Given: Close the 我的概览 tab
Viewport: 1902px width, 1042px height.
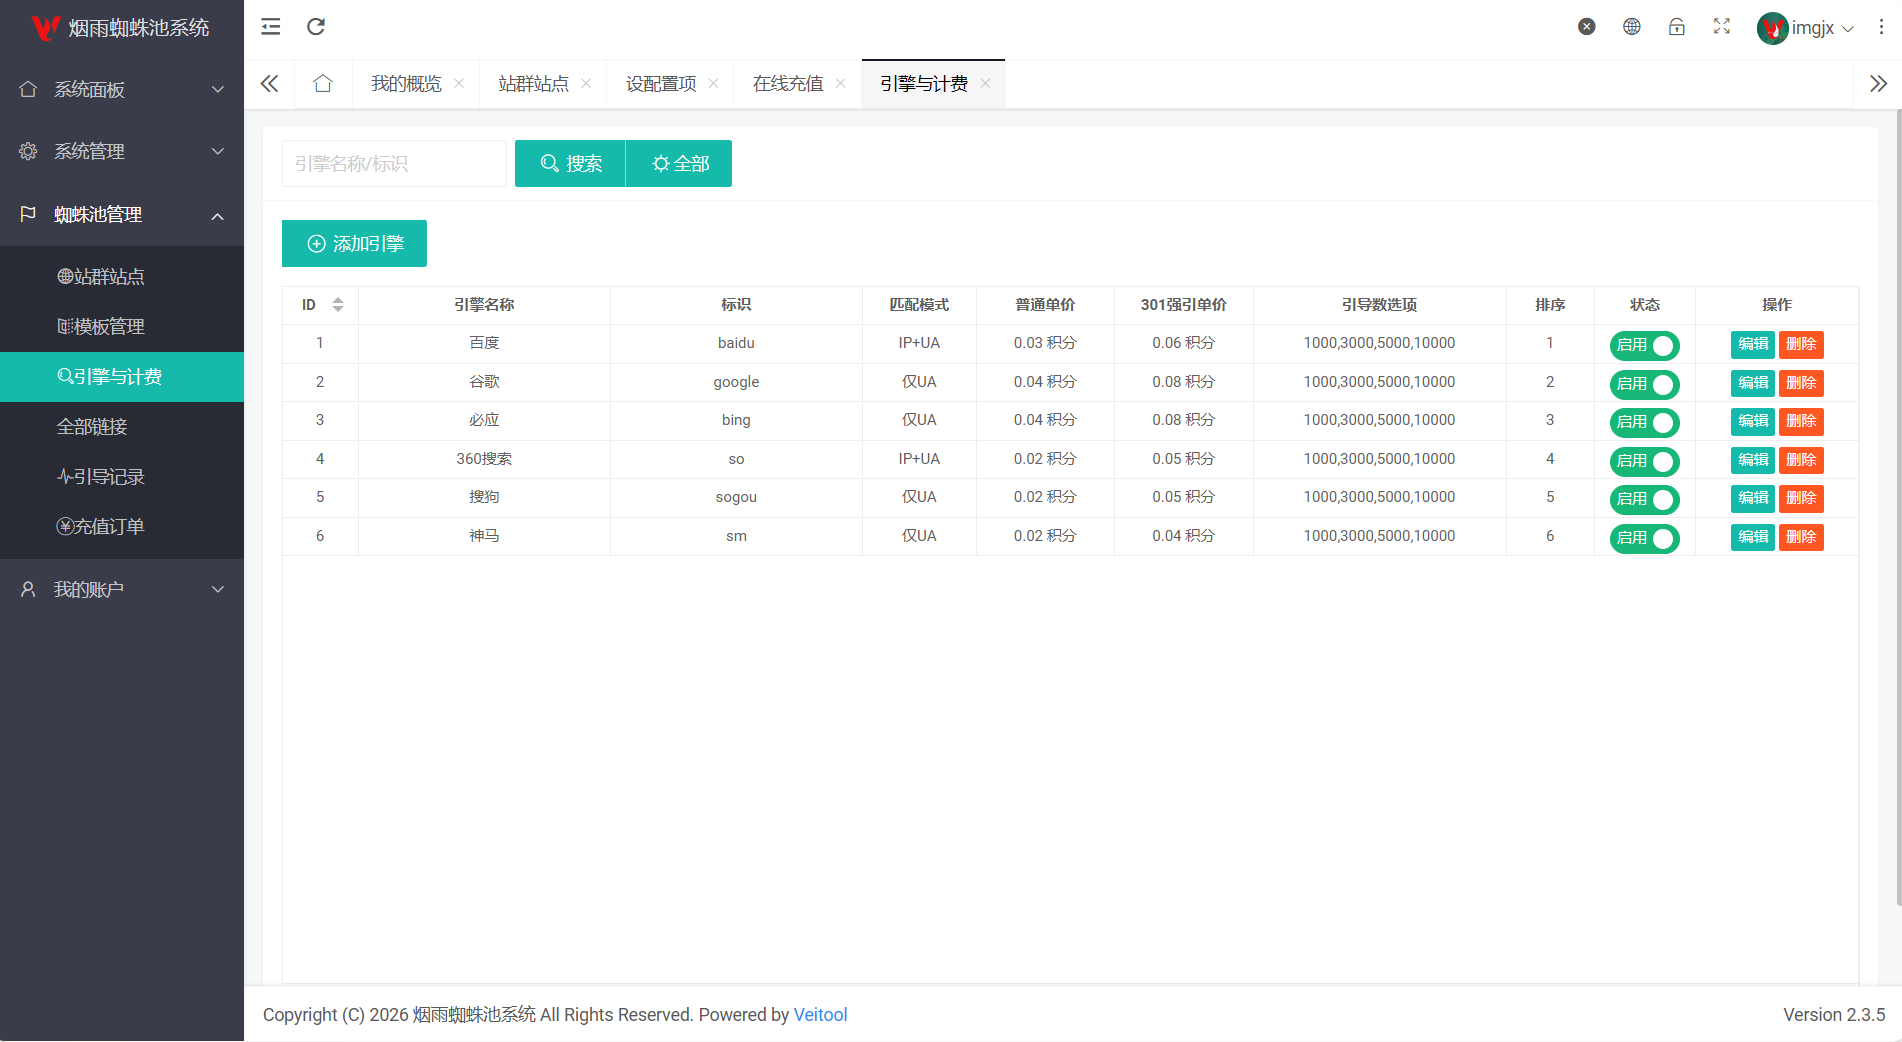Looking at the screenshot, I should pyautogui.click(x=459, y=84).
